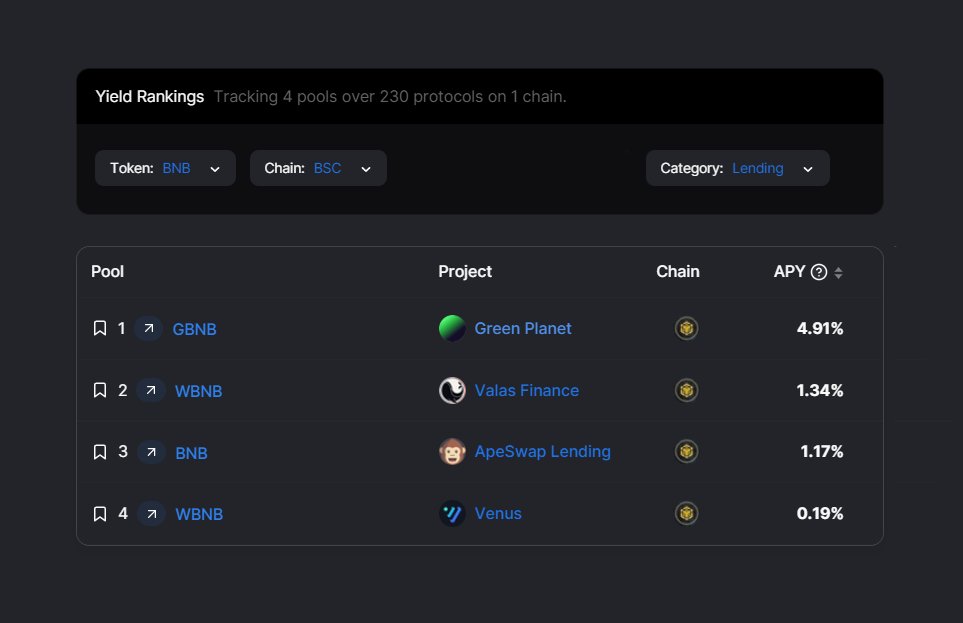Bookmark the GBNB pool row
The width and height of the screenshot is (963, 623).
[x=99, y=328]
